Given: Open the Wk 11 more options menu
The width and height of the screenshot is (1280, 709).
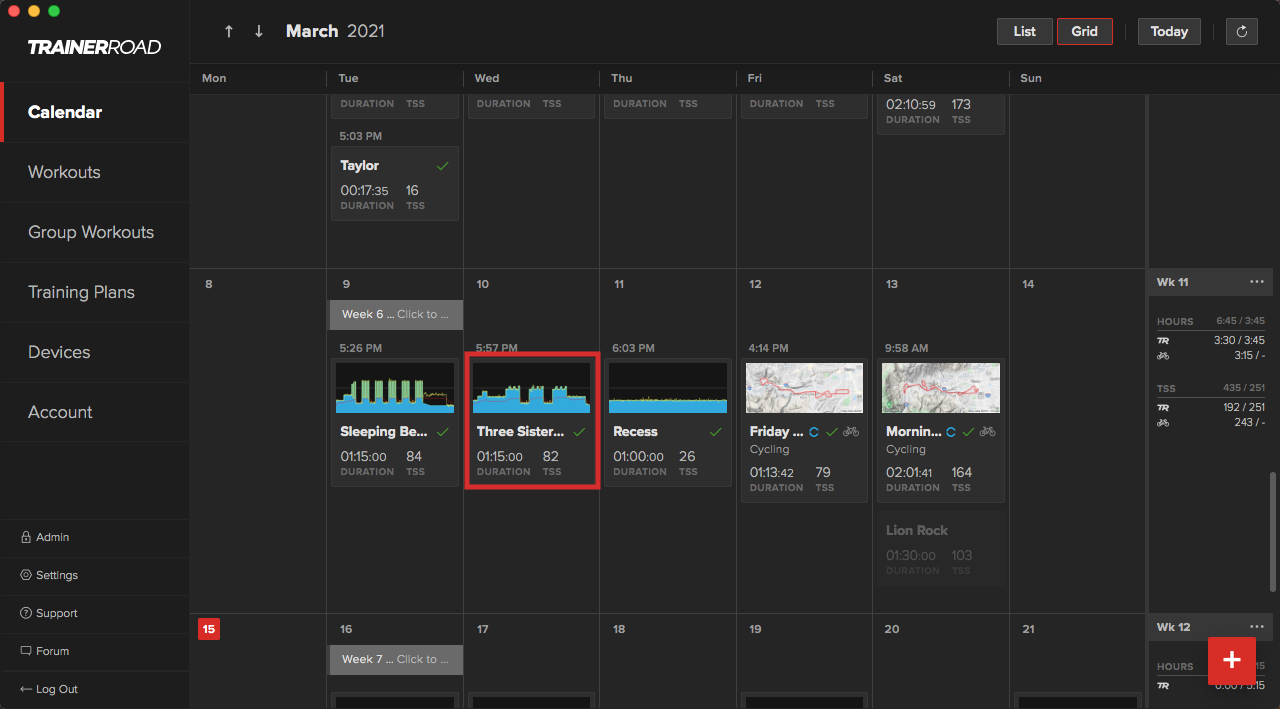Looking at the screenshot, I should (x=1257, y=282).
